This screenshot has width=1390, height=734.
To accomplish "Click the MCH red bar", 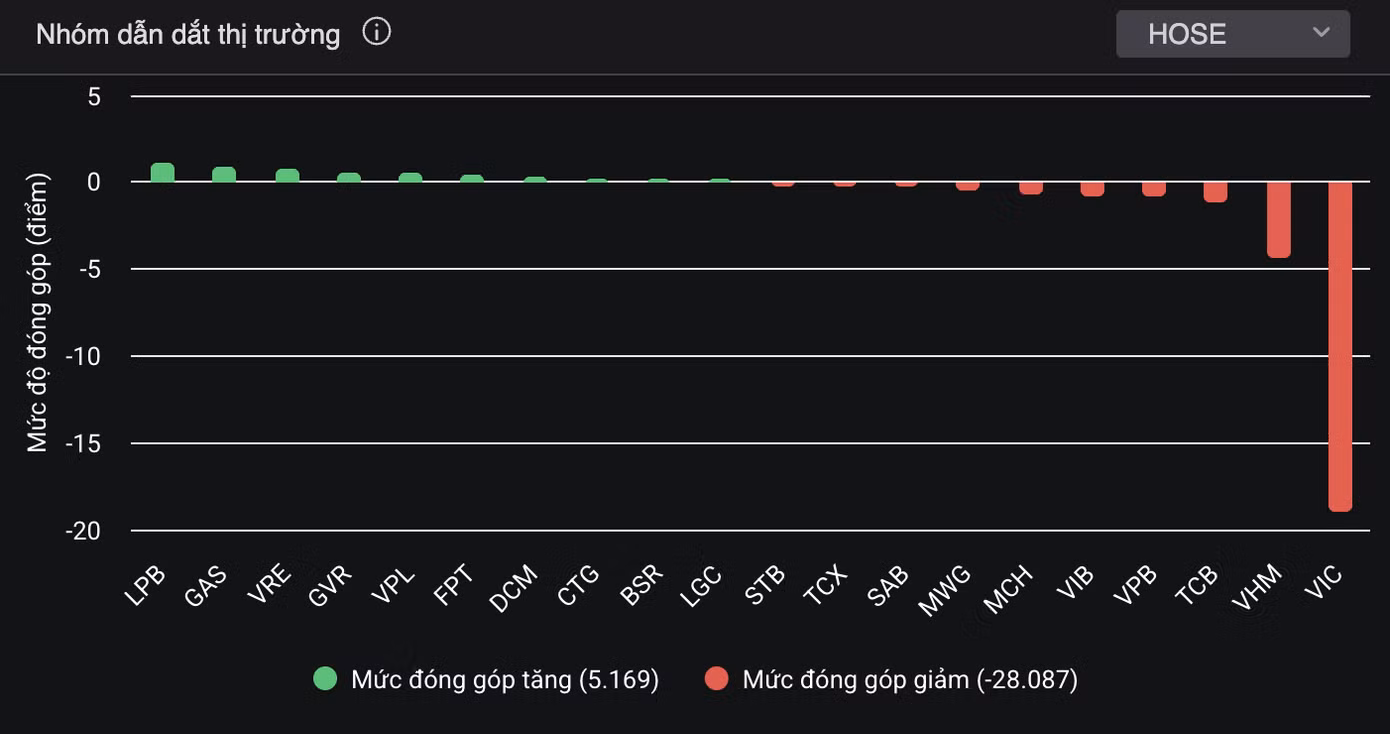I will tap(1030, 187).
